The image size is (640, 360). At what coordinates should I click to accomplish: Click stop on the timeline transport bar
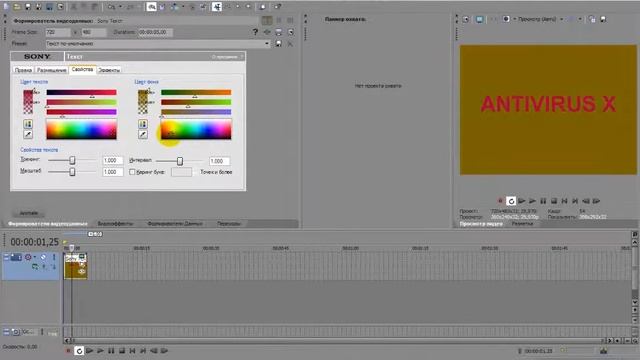tap(122, 351)
